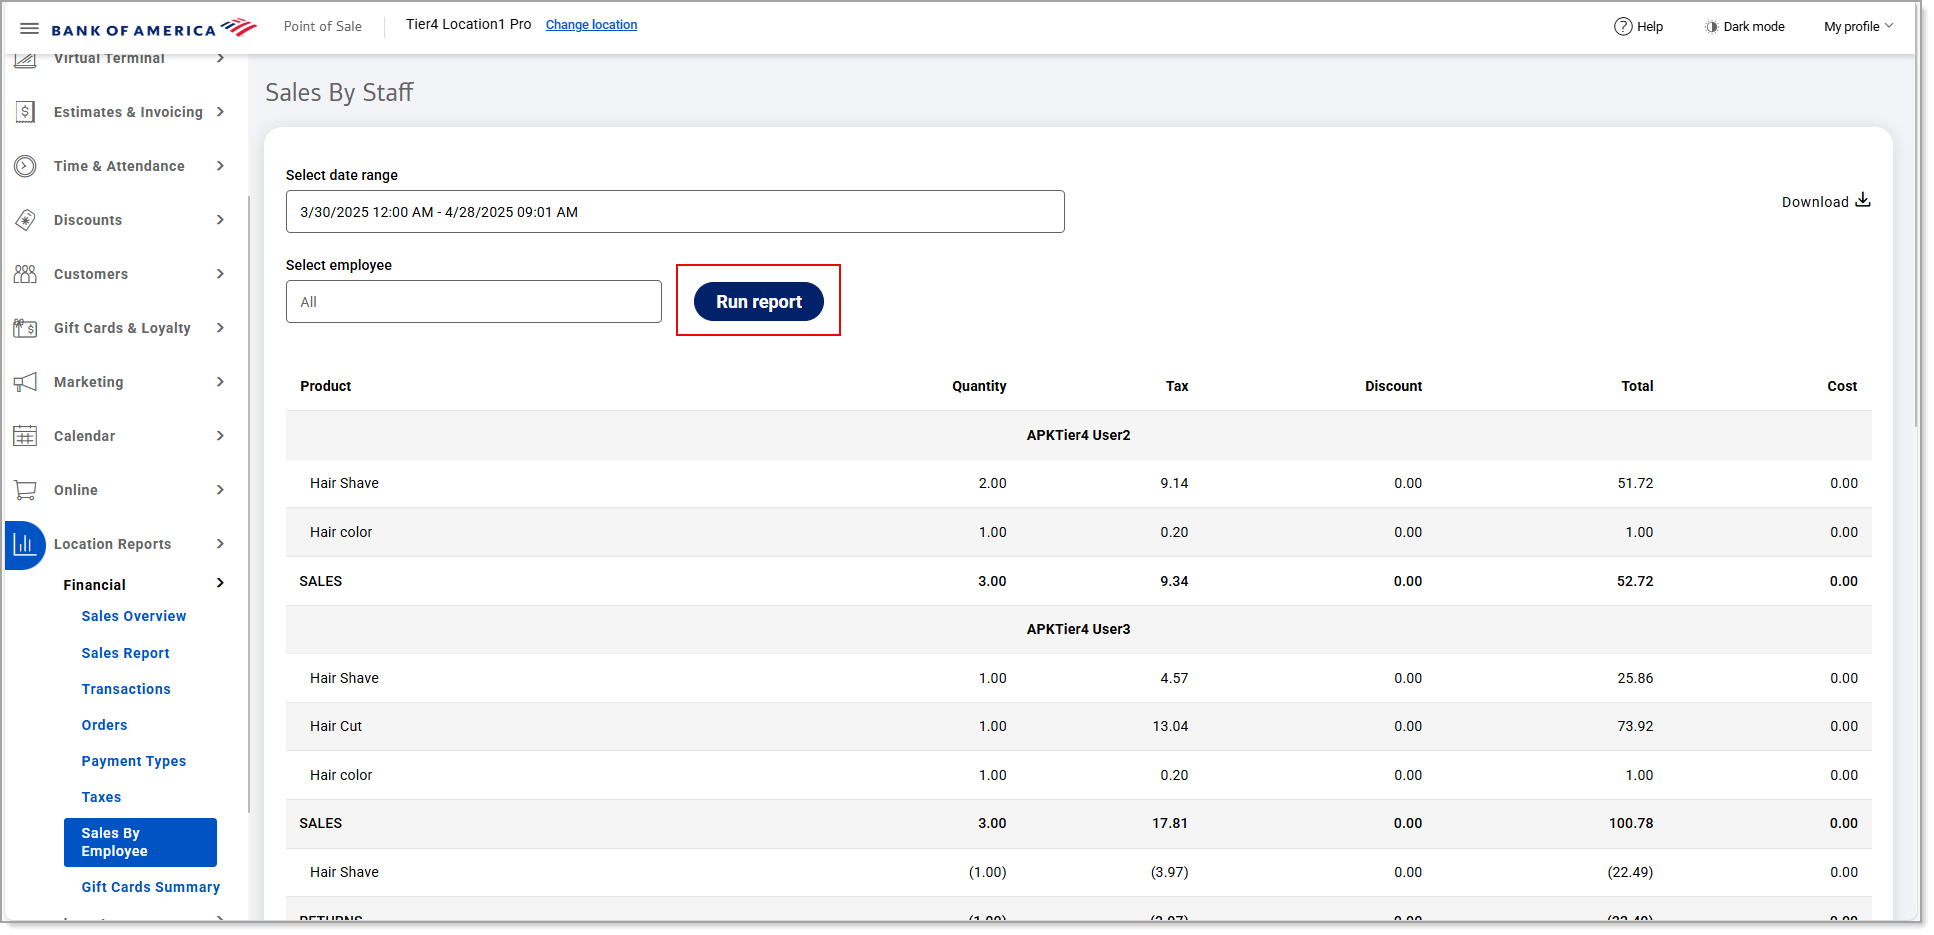This screenshot has width=1934, height=935.
Task: Click the 73.92 Hair Cut total
Action: tap(1635, 726)
